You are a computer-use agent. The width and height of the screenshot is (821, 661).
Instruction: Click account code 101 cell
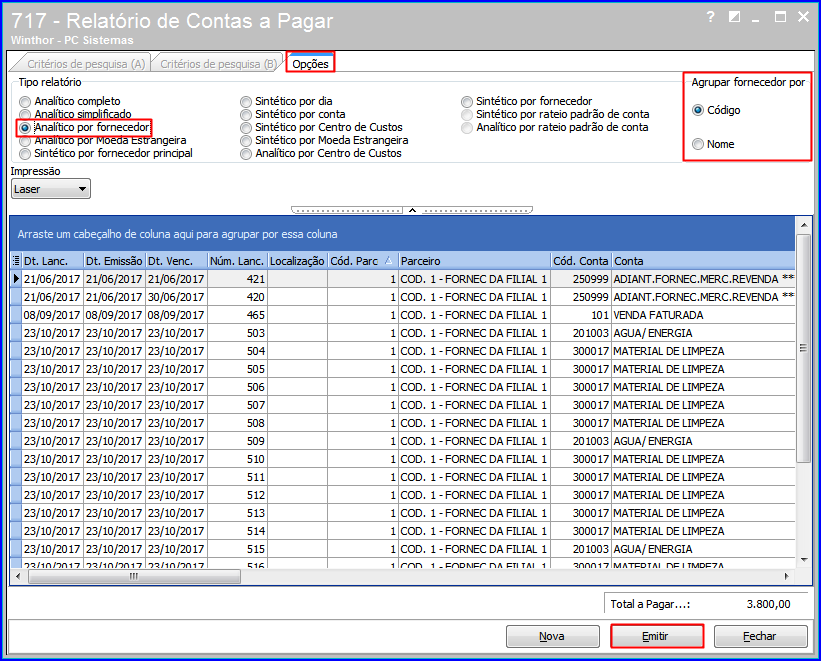(x=581, y=315)
